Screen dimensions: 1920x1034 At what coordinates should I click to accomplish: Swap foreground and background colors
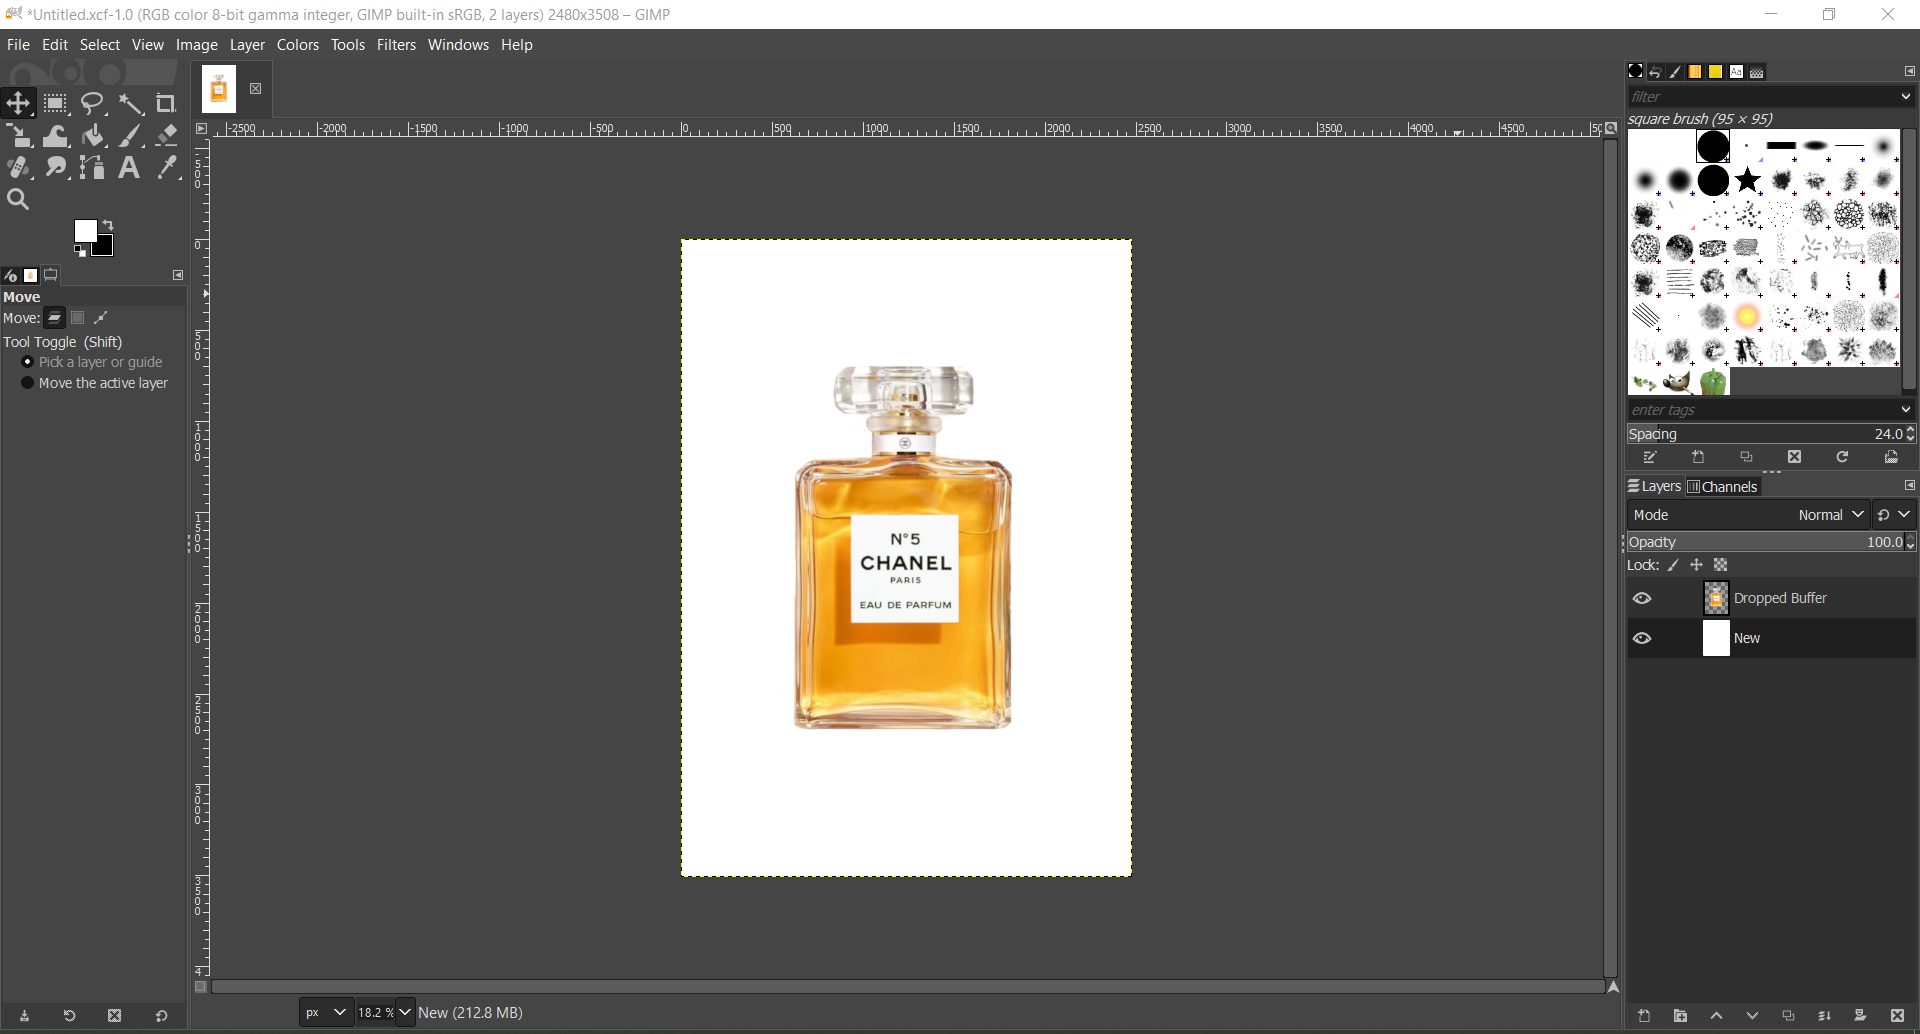coord(109,225)
